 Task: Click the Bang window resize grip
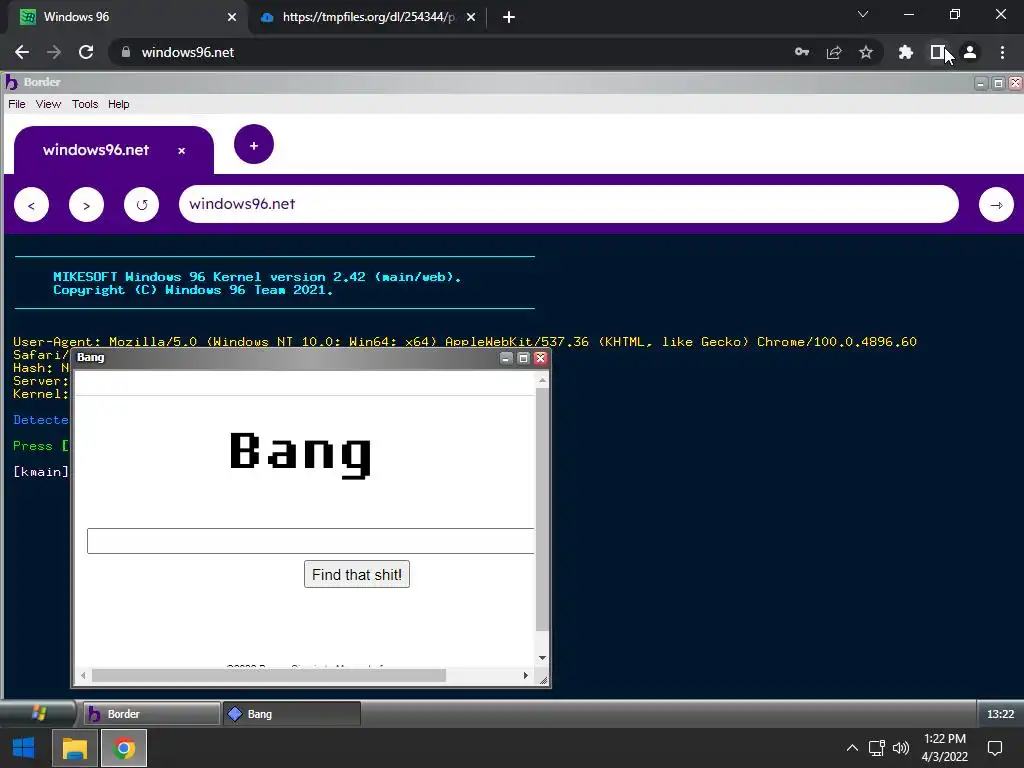point(543,680)
